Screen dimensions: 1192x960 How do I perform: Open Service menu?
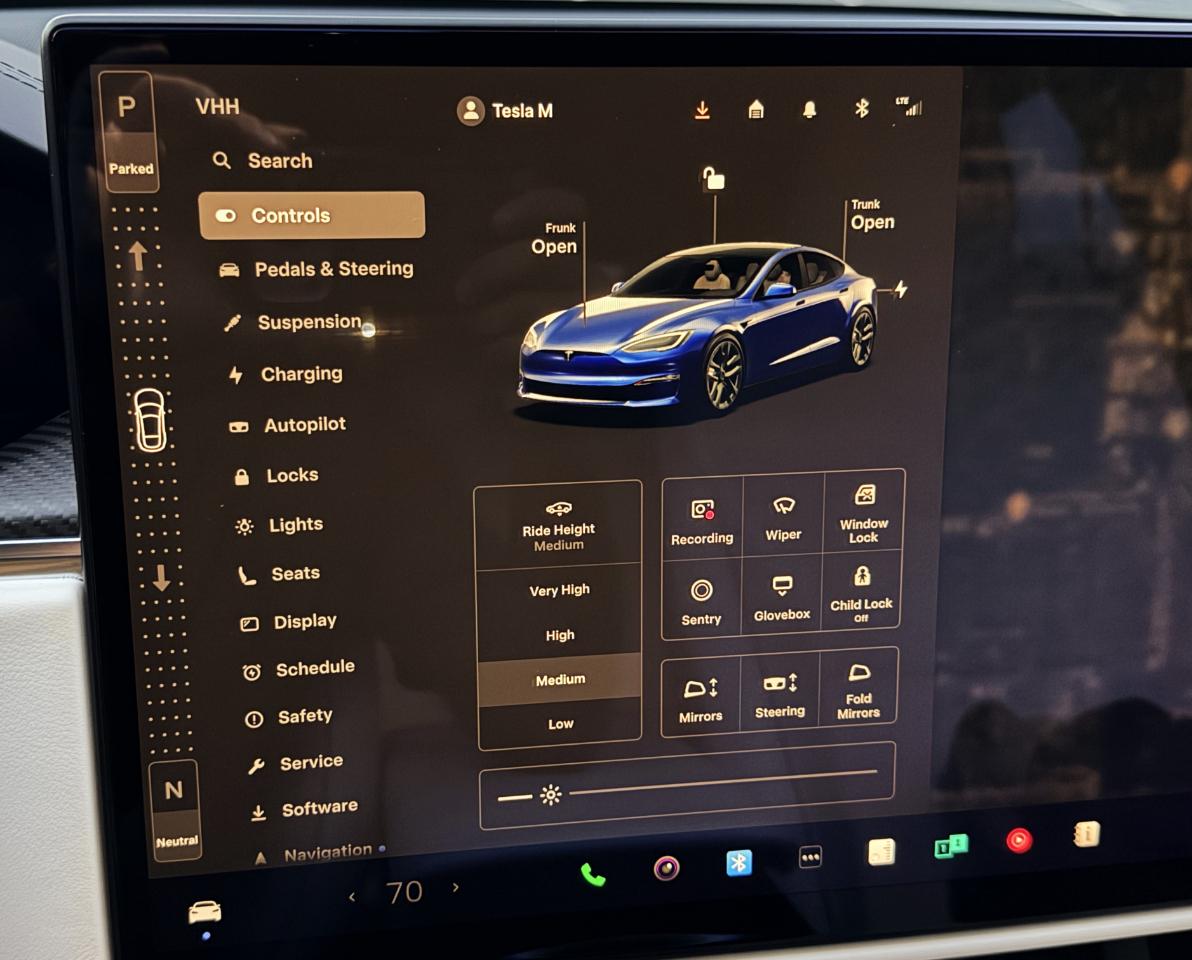coord(296,762)
